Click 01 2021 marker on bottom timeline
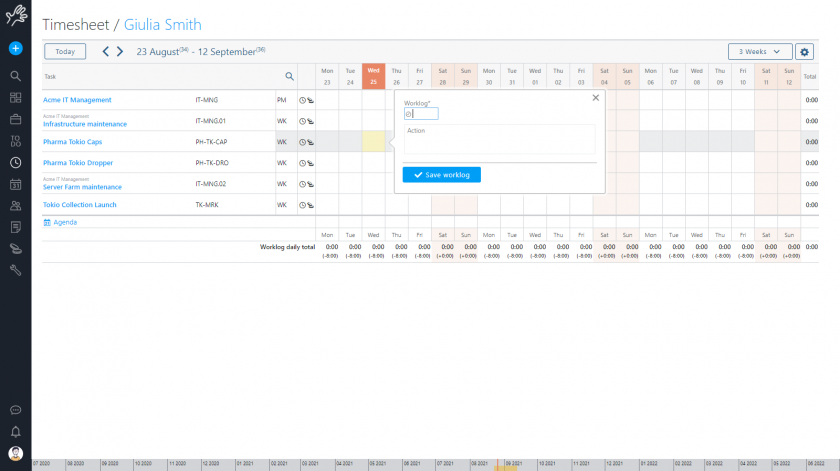This screenshot has height=471, width=840. (246, 465)
